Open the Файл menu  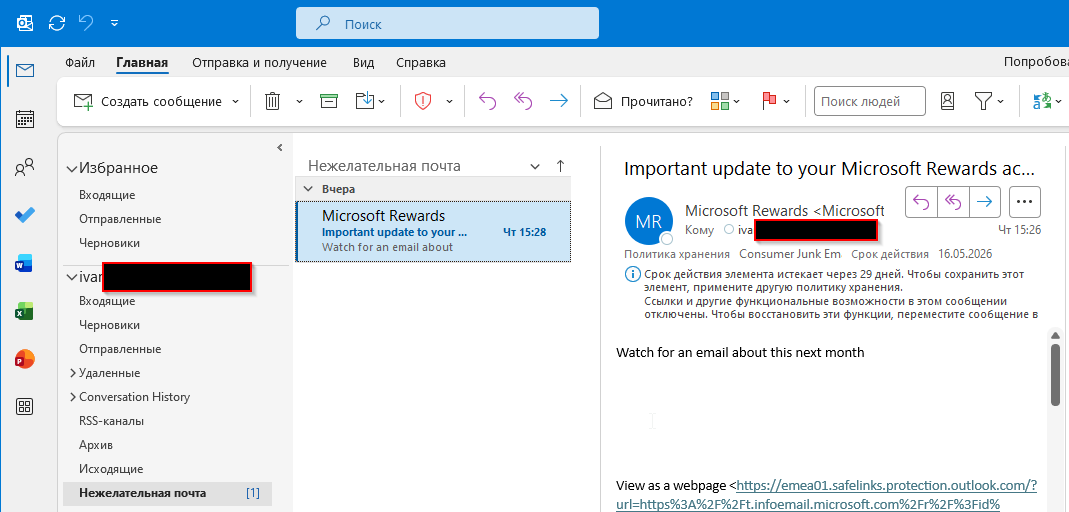(x=80, y=62)
